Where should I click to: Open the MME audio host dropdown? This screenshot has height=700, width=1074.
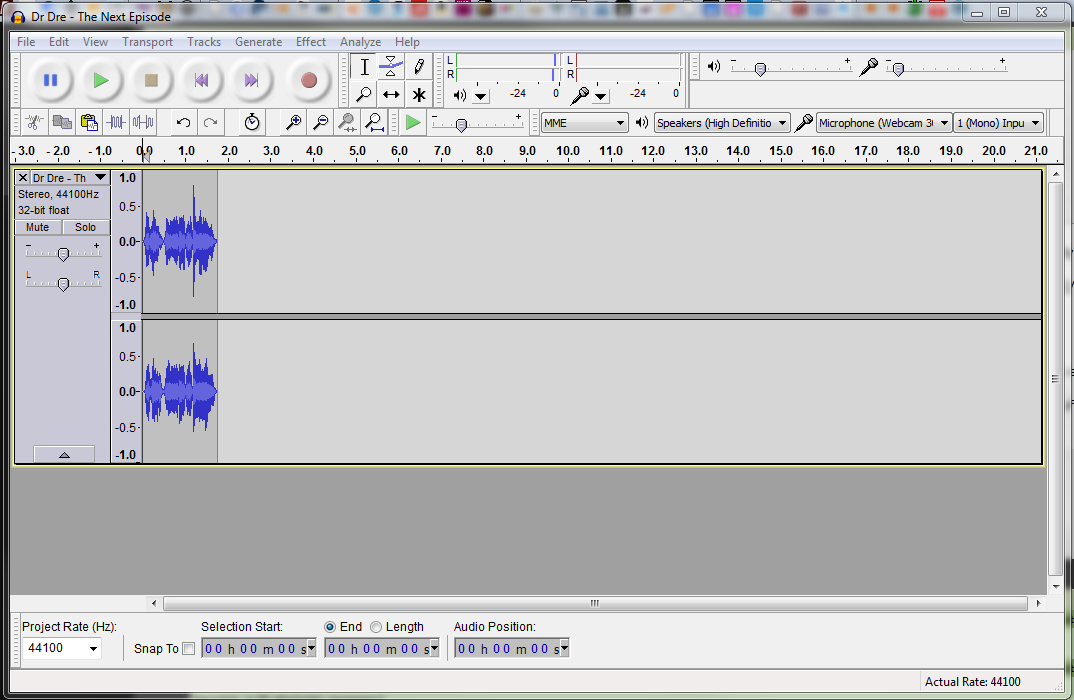[x=584, y=123]
